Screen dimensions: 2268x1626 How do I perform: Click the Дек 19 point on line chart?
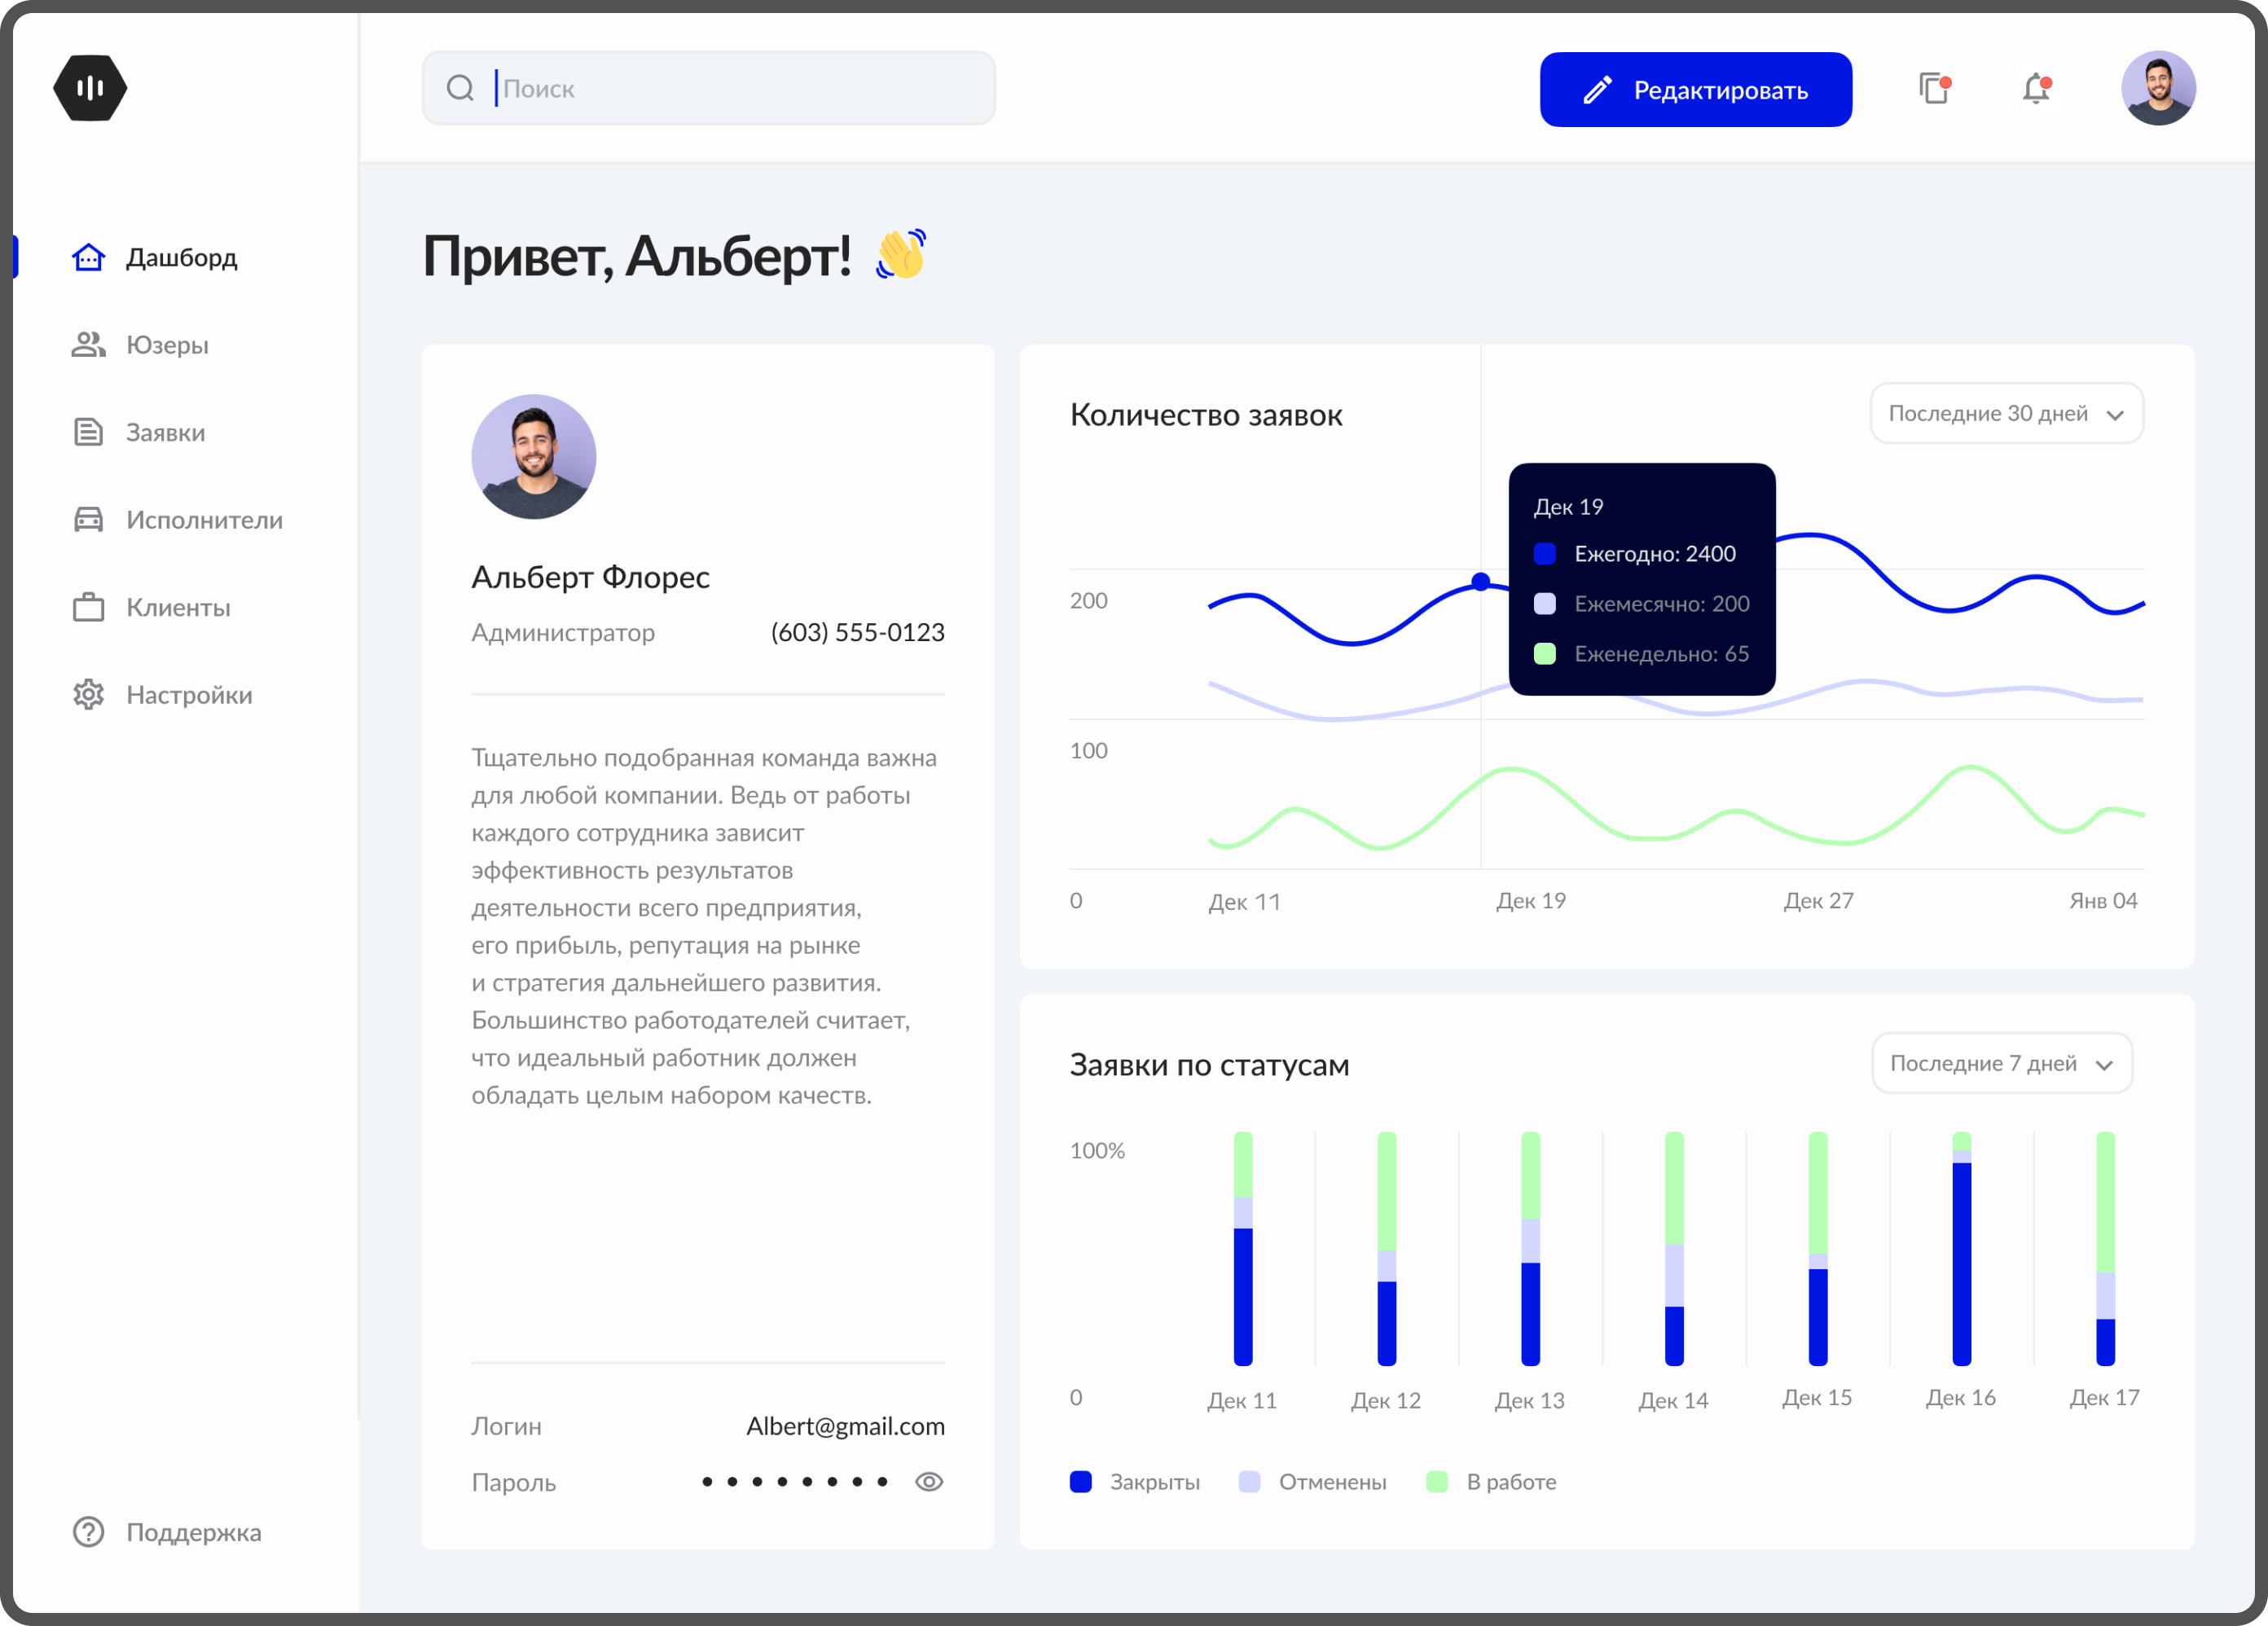point(1481,582)
